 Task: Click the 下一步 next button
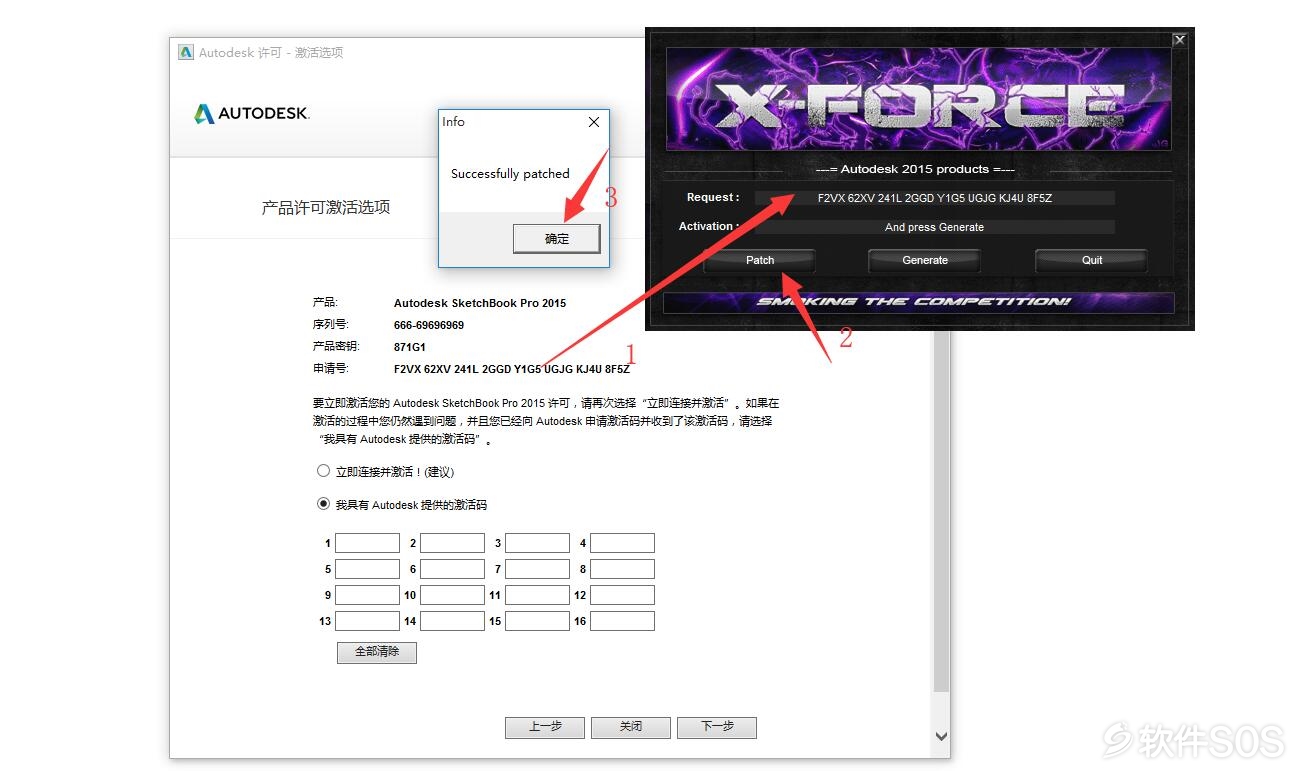[x=717, y=727]
